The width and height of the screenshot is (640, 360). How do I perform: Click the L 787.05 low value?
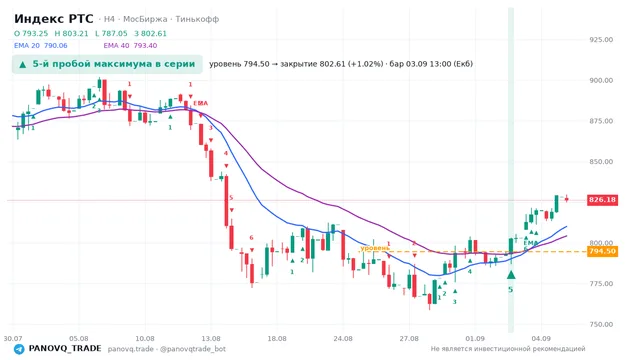tap(111, 33)
